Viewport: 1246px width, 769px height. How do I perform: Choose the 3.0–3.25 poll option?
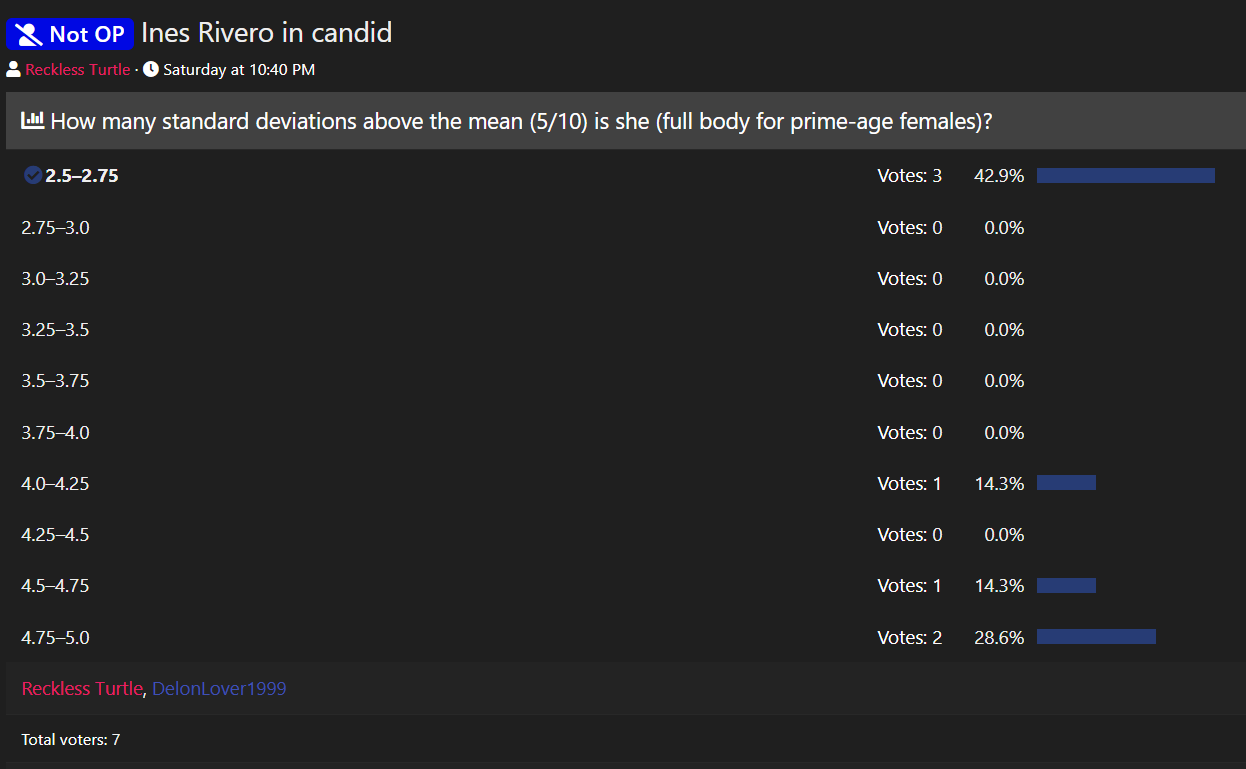coord(55,279)
